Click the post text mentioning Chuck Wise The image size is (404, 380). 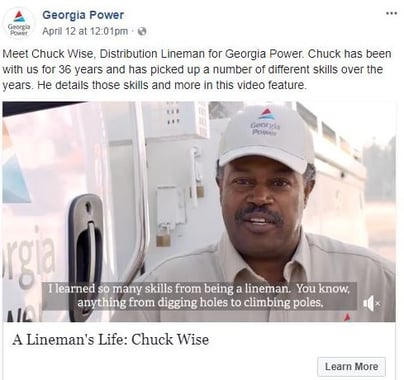197,69
